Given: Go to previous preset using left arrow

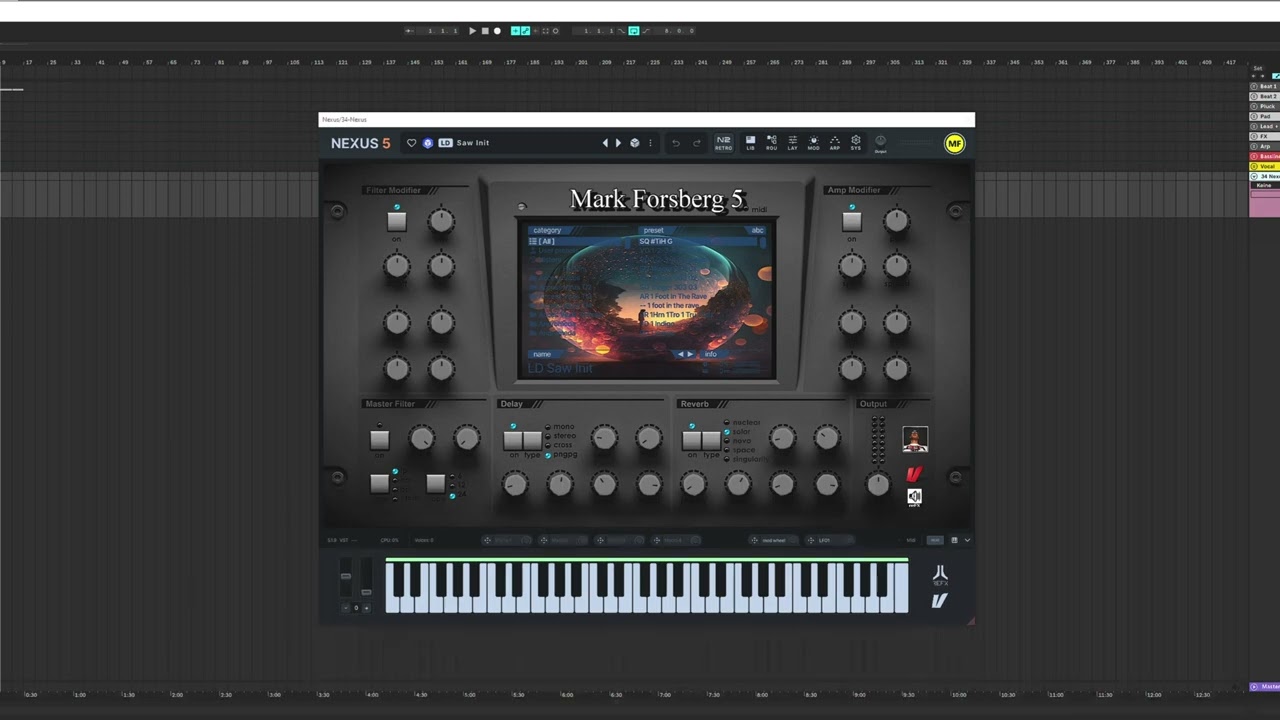Looking at the screenshot, I should click(x=605, y=143).
